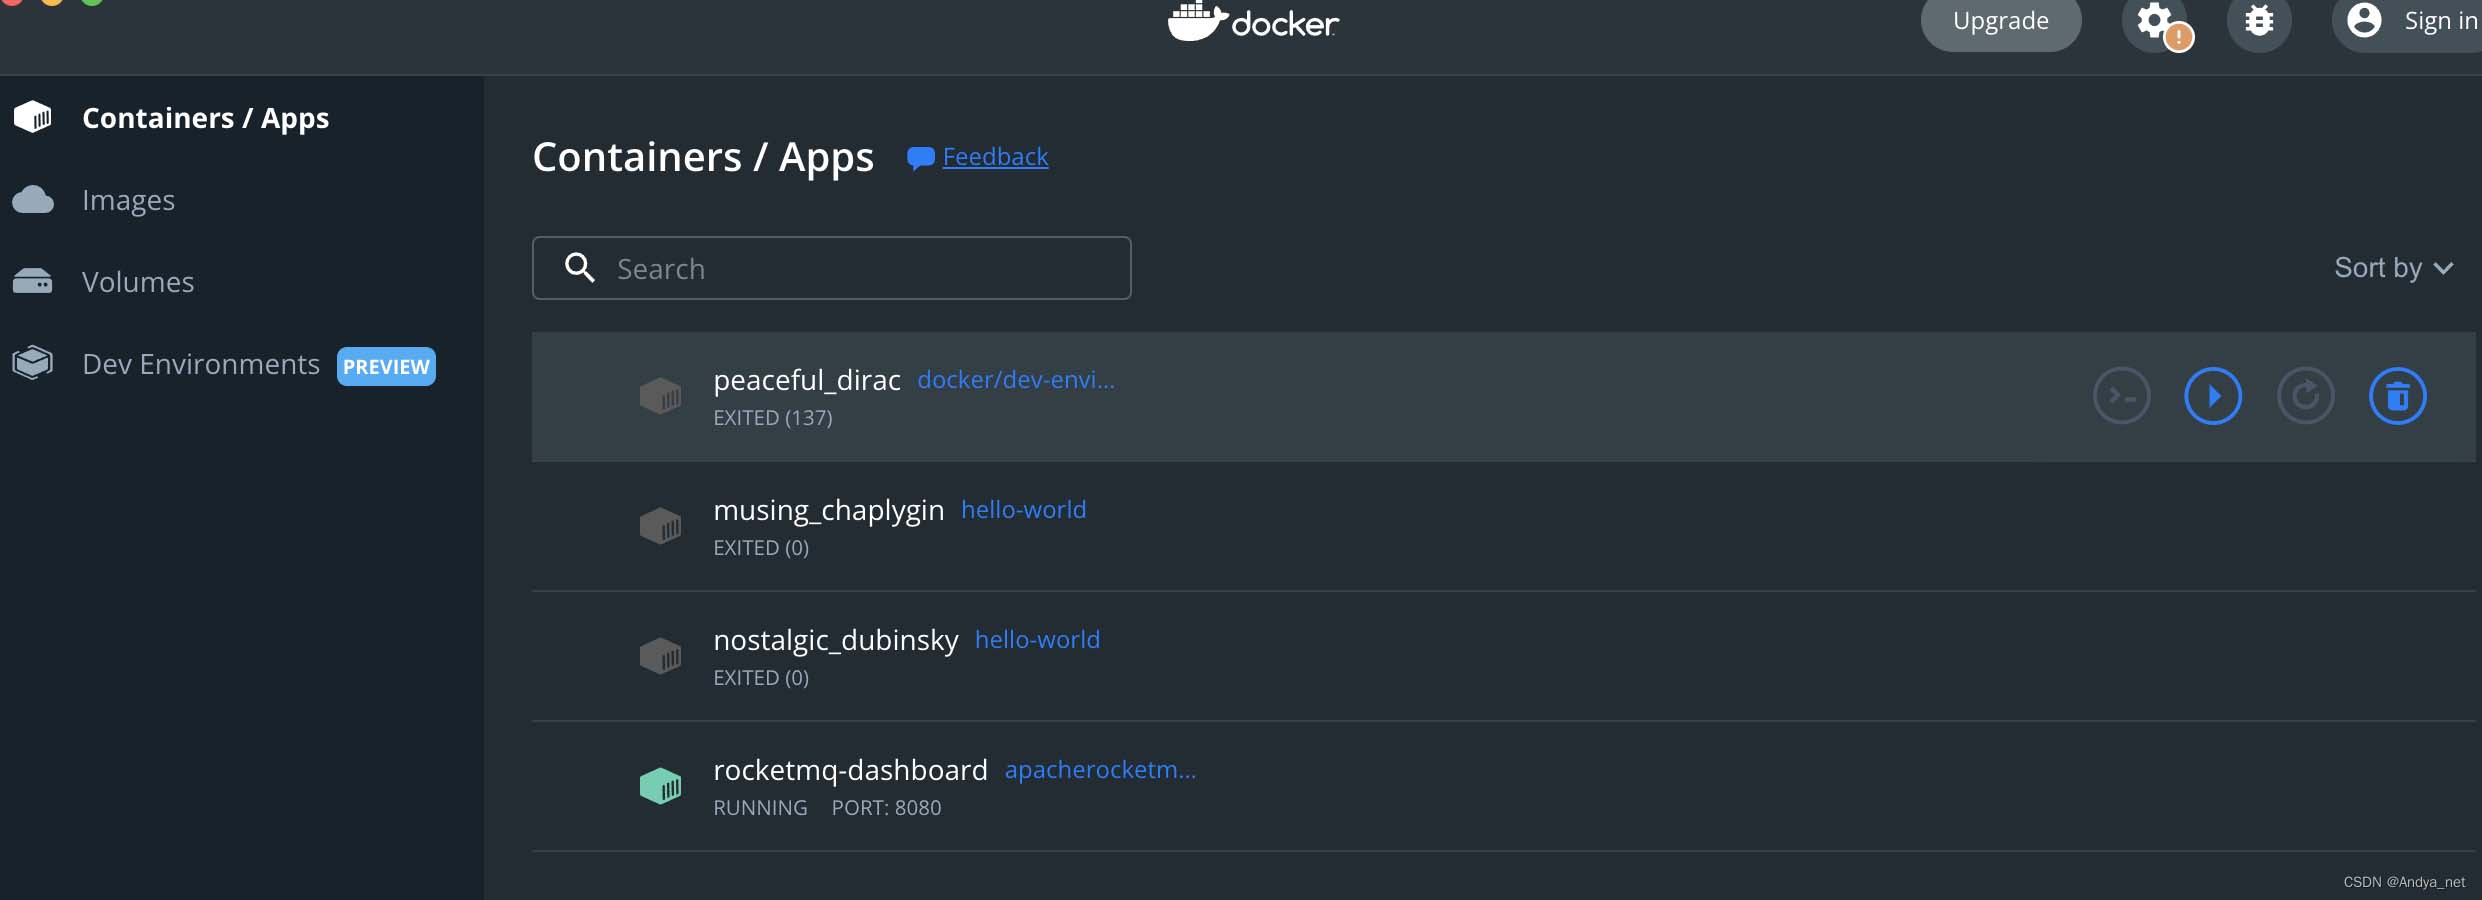The height and width of the screenshot is (900, 2482).
Task: Click EXITED (137) status text
Action: point(773,418)
